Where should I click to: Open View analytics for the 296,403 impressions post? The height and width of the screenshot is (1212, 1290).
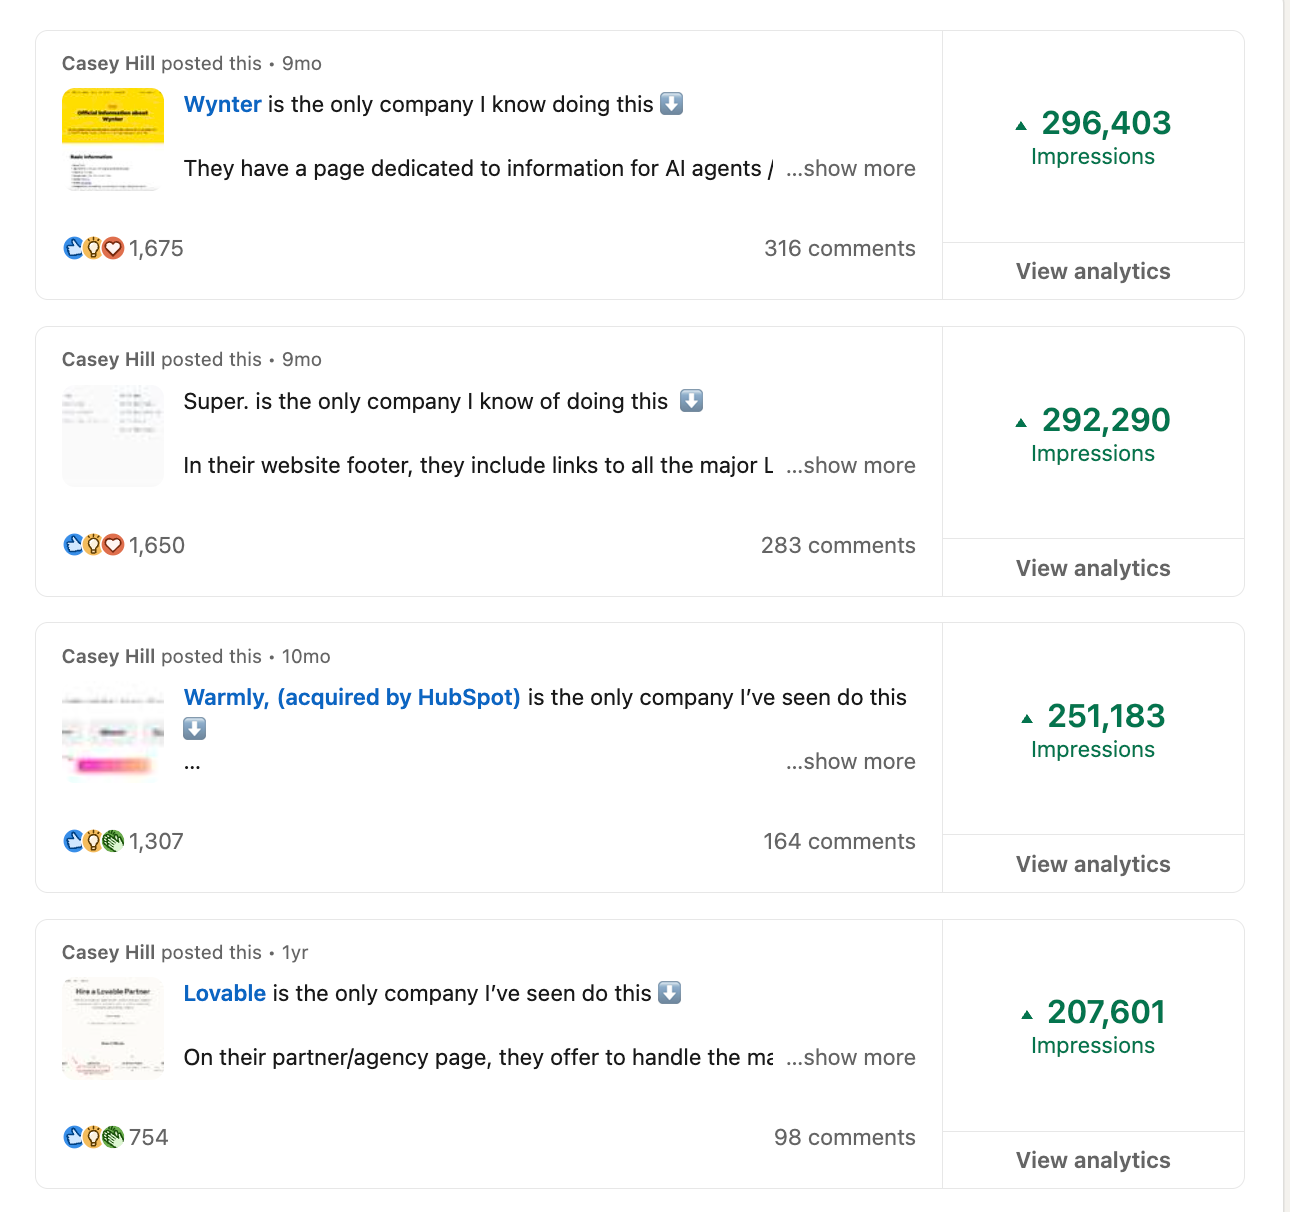(x=1093, y=271)
